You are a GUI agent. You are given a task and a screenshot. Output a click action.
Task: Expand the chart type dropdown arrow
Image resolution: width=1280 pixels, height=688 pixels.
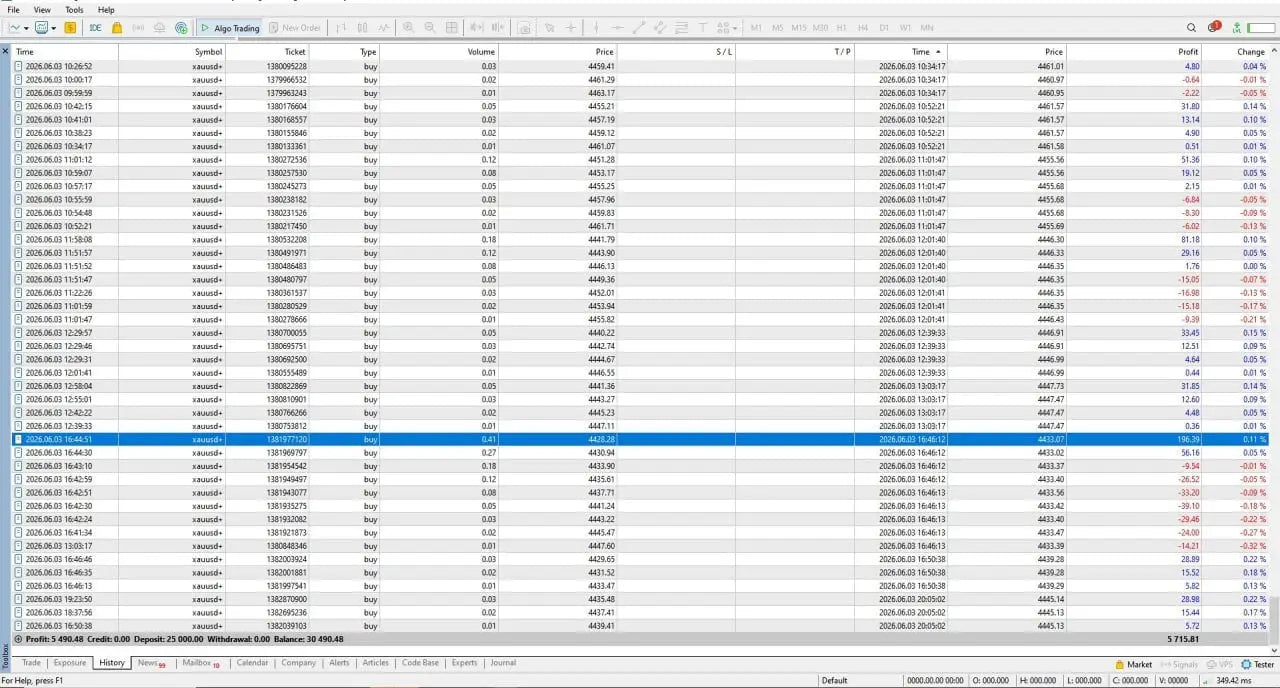click(27, 28)
